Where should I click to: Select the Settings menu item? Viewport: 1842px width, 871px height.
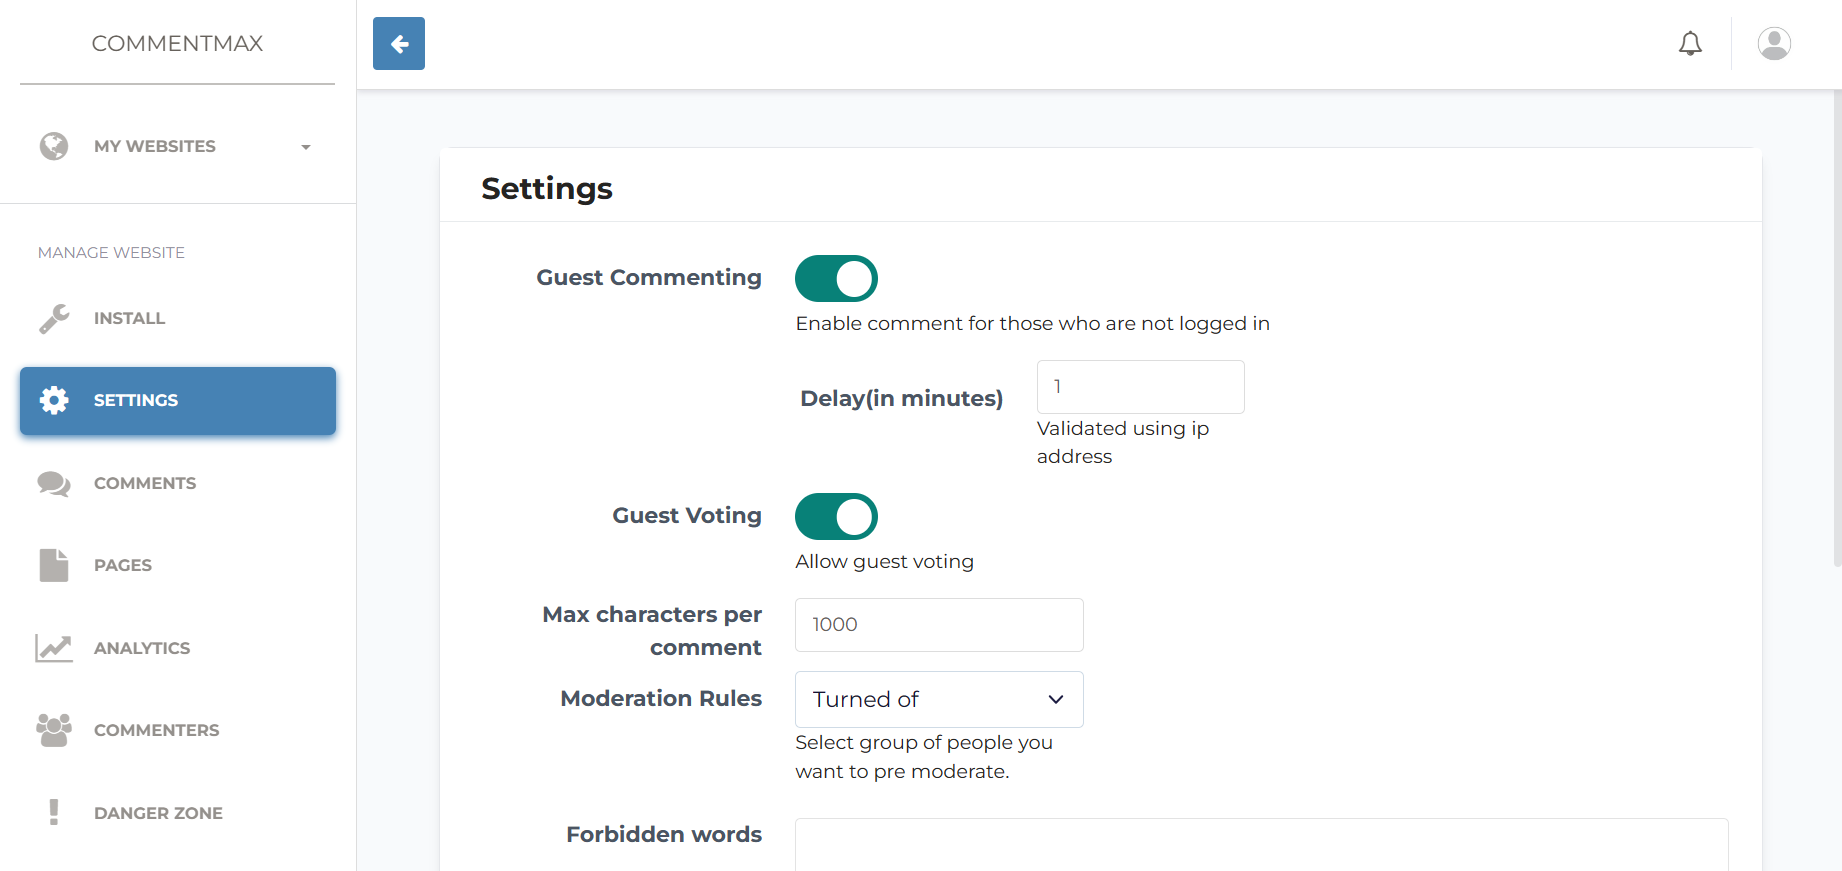(x=178, y=400)
